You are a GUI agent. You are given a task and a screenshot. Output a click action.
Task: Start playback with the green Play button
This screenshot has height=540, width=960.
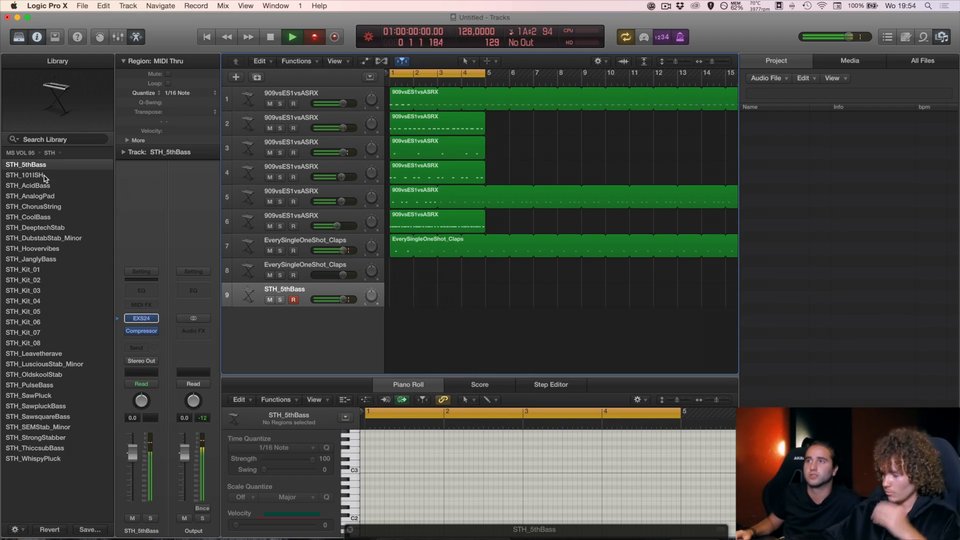(292, 37)
